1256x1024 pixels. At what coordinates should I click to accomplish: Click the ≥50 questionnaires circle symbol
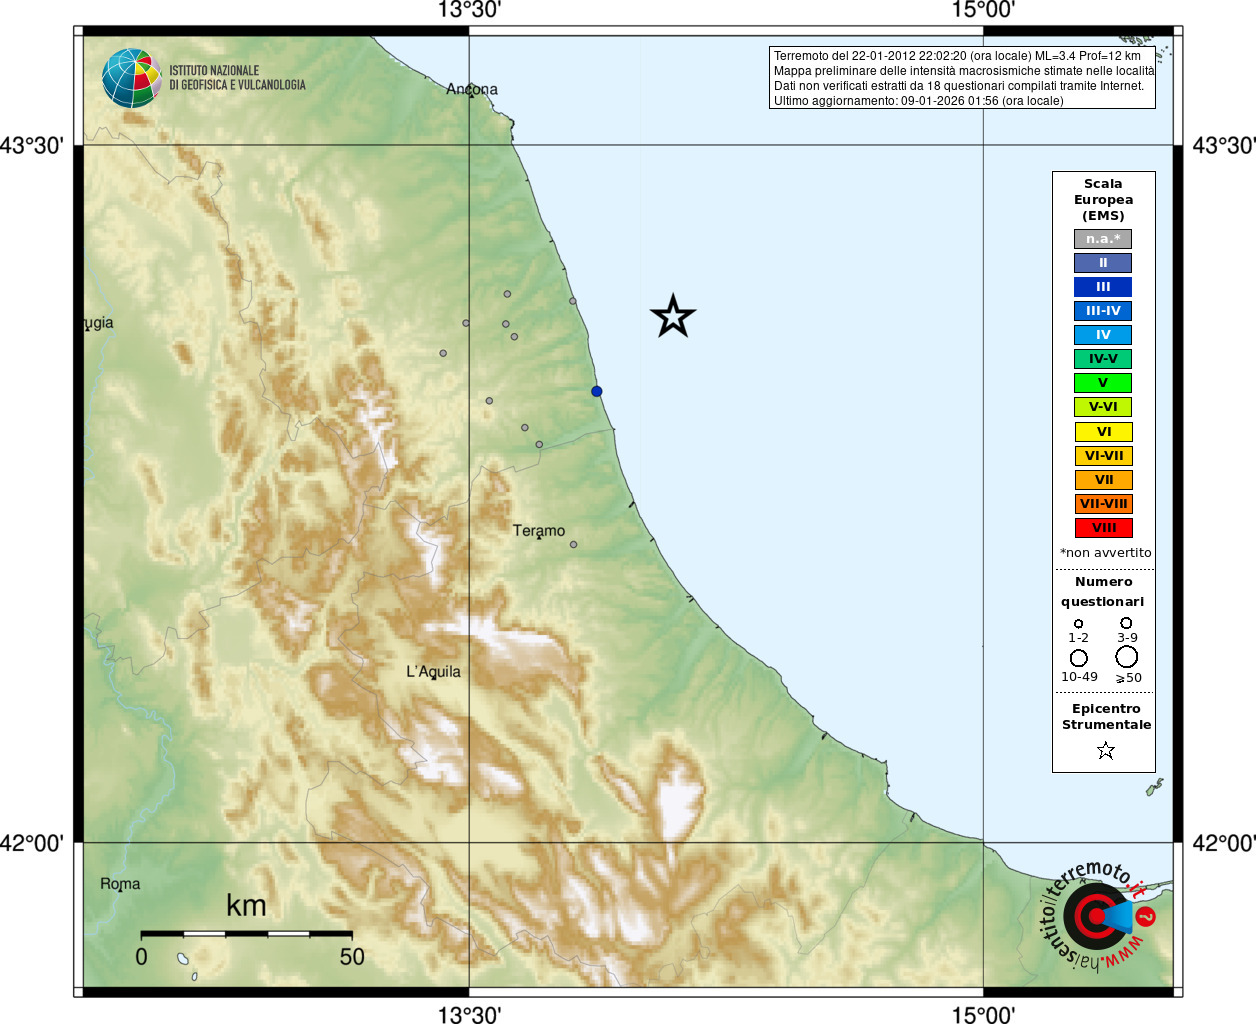point(1127,657)
